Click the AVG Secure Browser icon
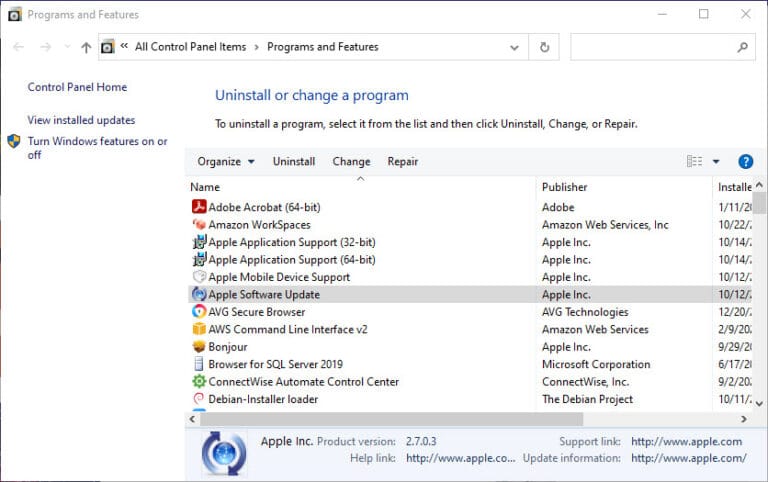 (x=199, y=312)
